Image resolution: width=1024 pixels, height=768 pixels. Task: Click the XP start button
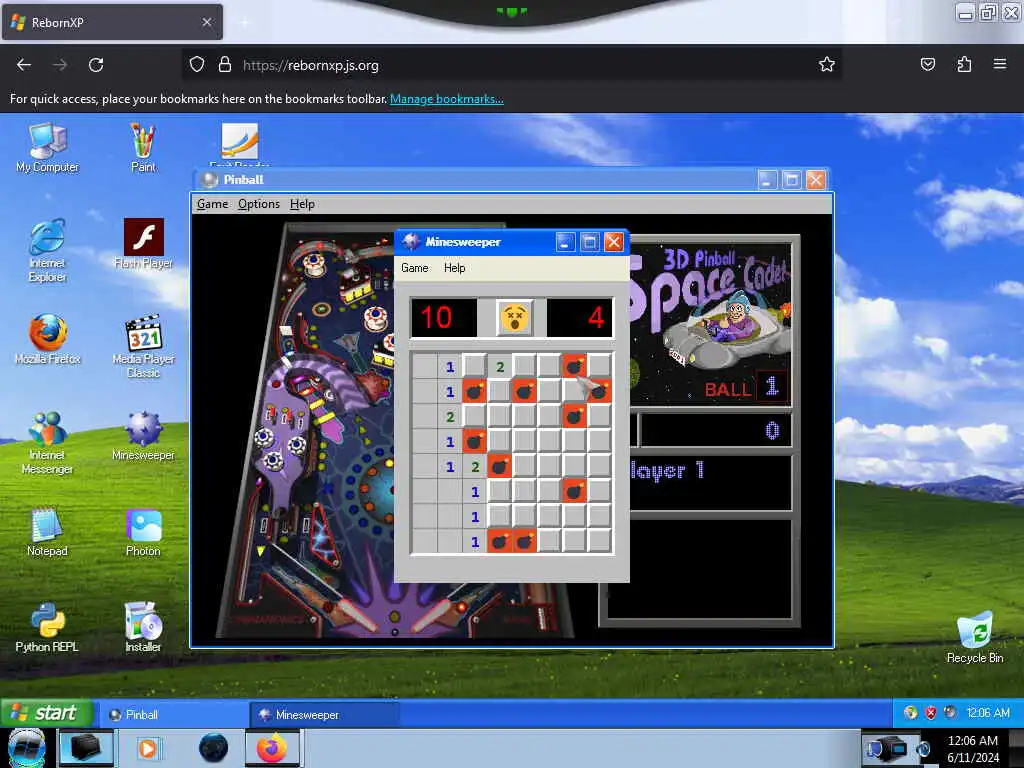(46, 713)
